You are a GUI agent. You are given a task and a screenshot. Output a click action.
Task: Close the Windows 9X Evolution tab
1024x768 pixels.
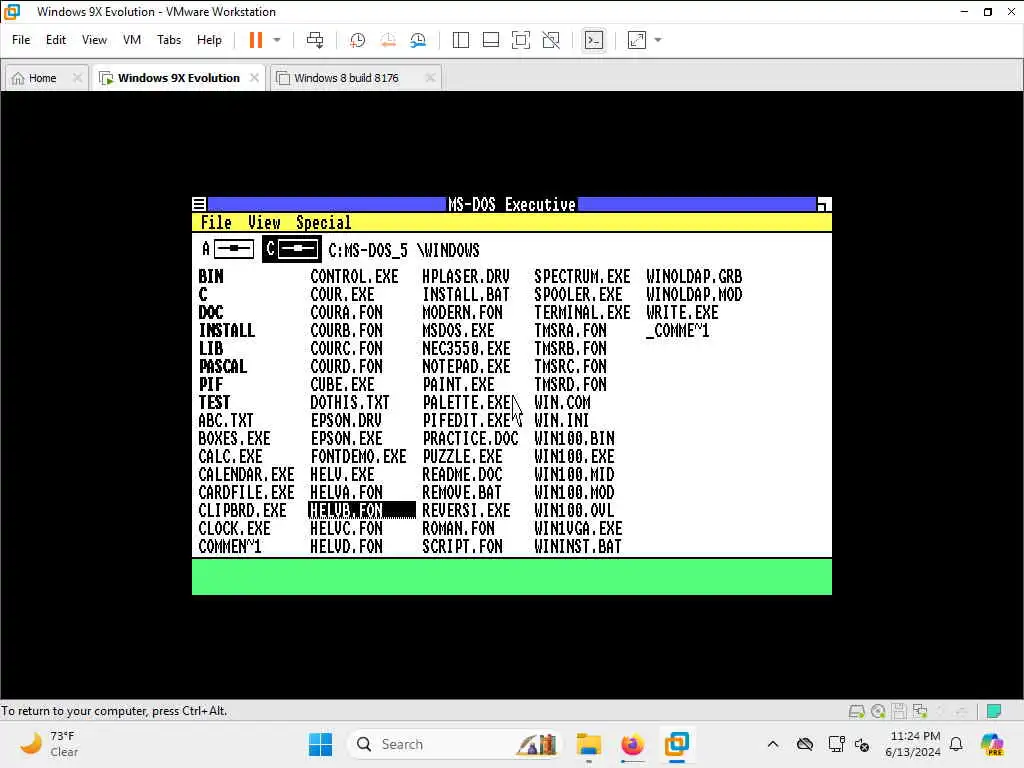(254, 78)
